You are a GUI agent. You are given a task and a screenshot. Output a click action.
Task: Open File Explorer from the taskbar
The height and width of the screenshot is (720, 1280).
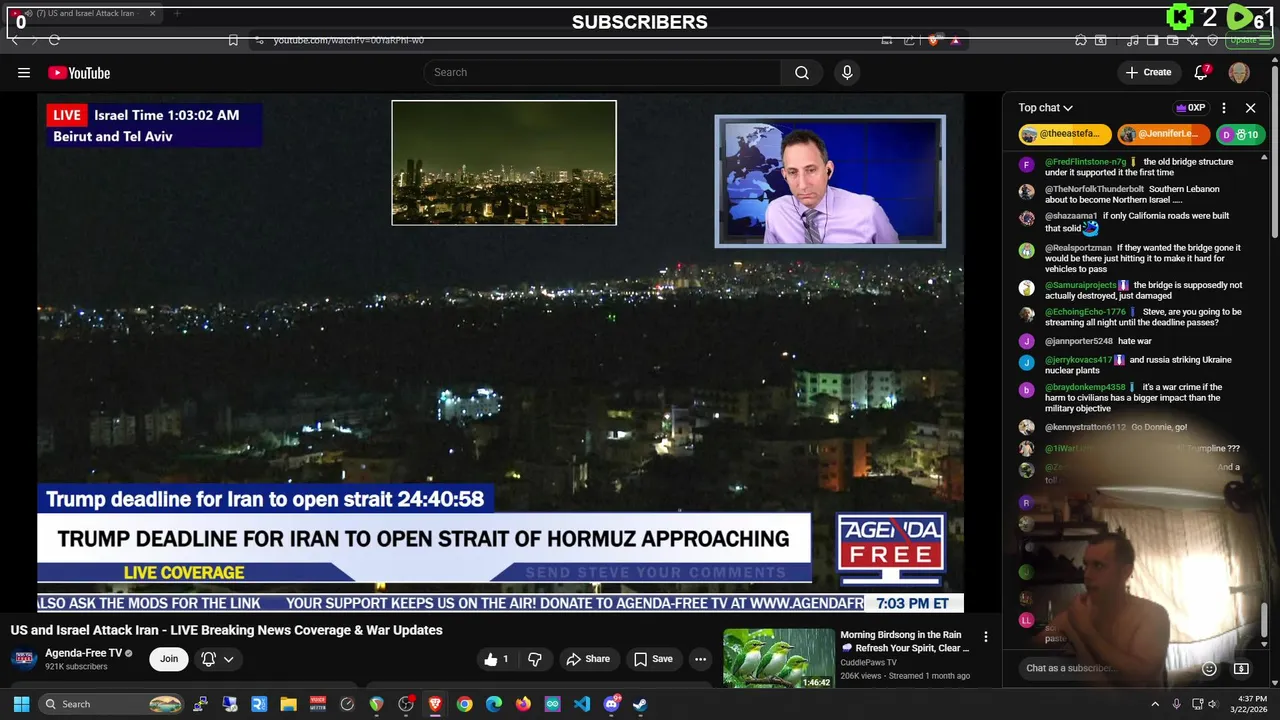pos(288,704)
